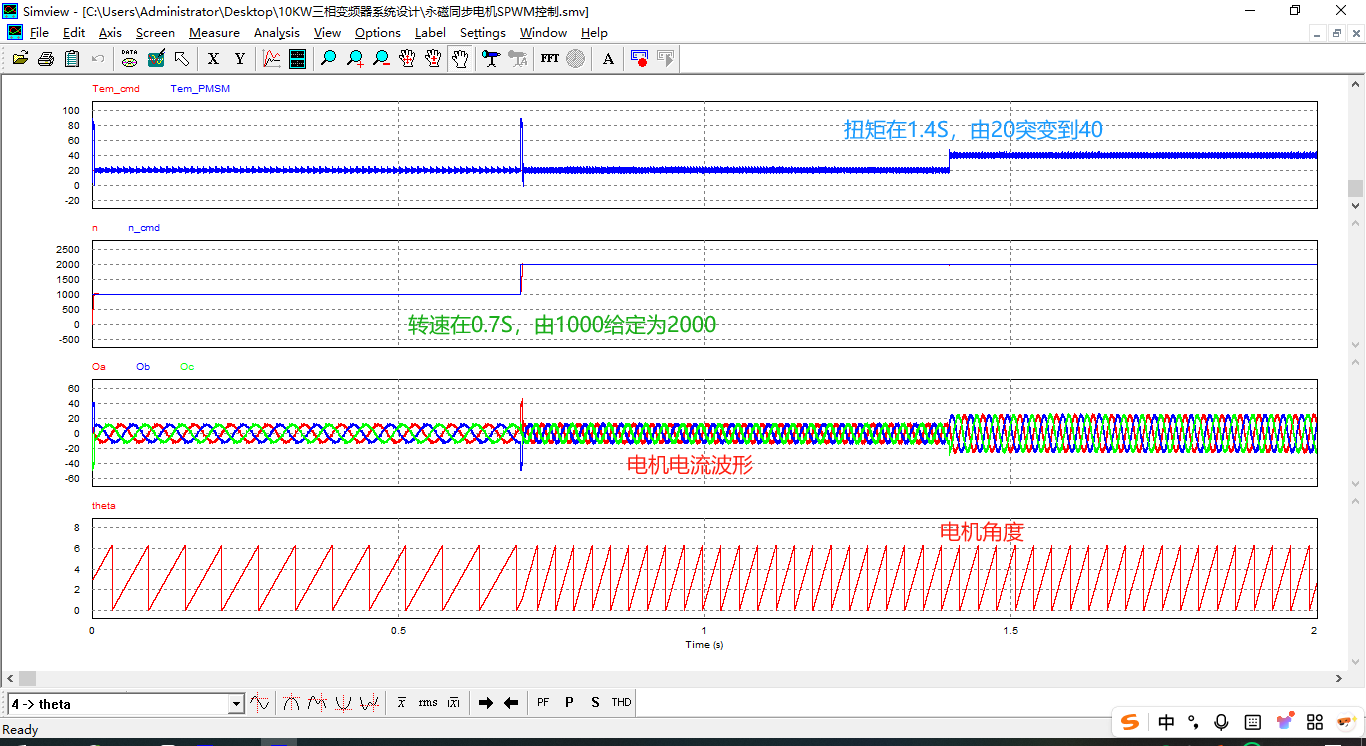Click the rms calculation button
The image size is (1366, 746).
(x=428, y=703)
